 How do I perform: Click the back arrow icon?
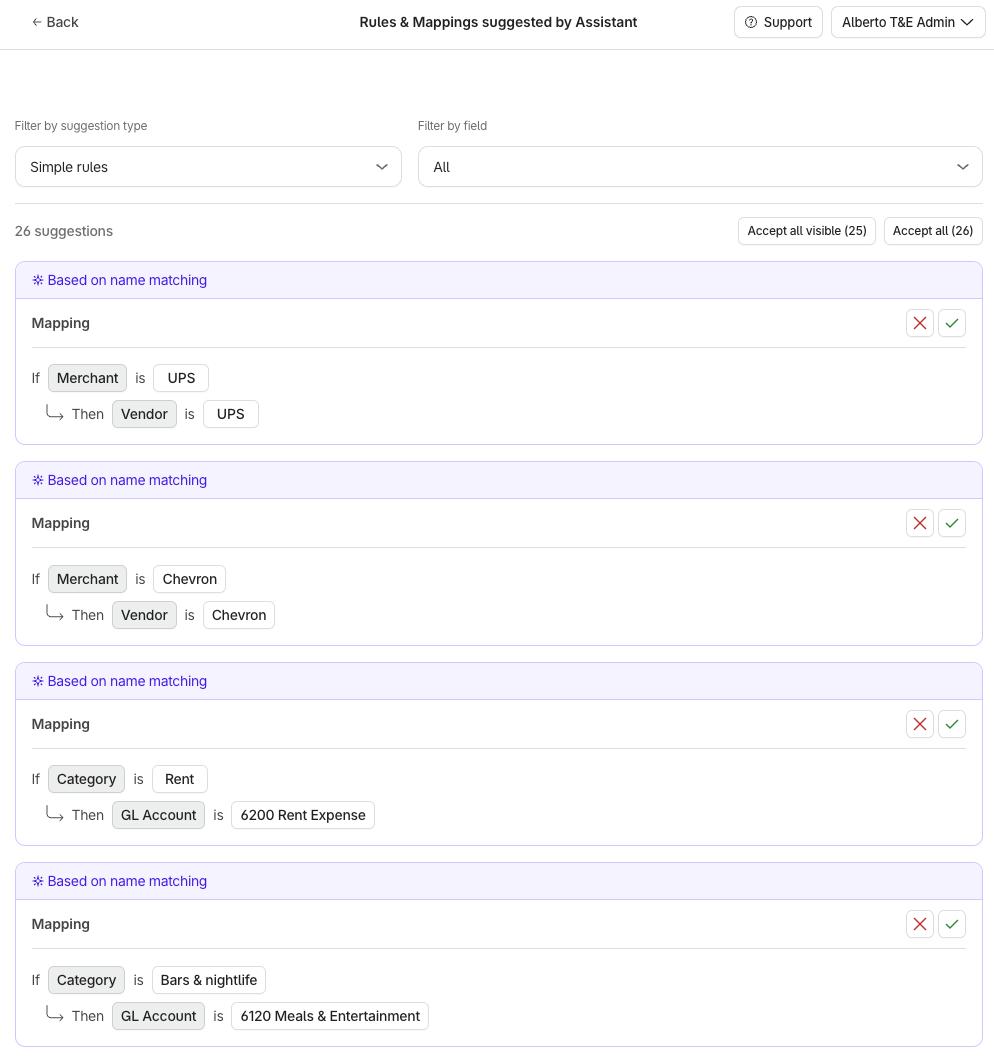tap(36, 22)
